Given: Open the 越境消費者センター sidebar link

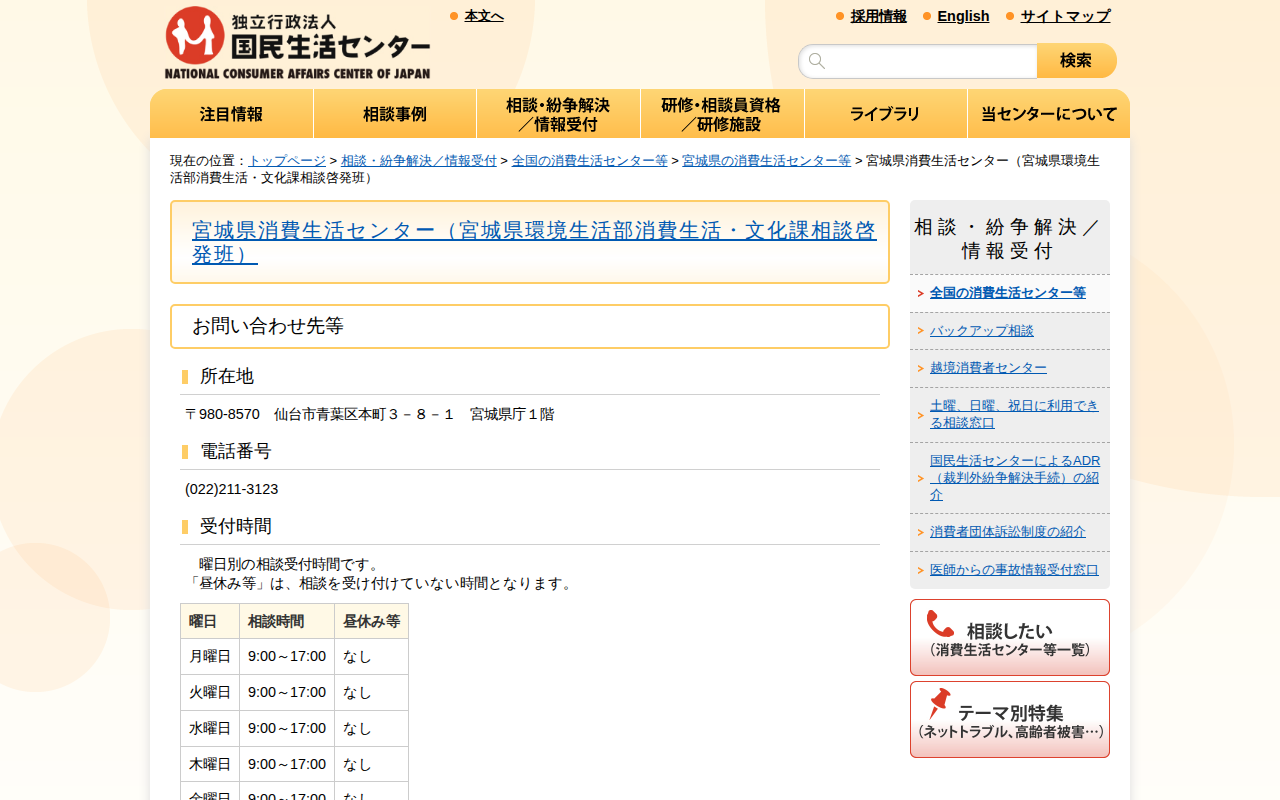Looking at the screenshot, I should pos(986,367).
